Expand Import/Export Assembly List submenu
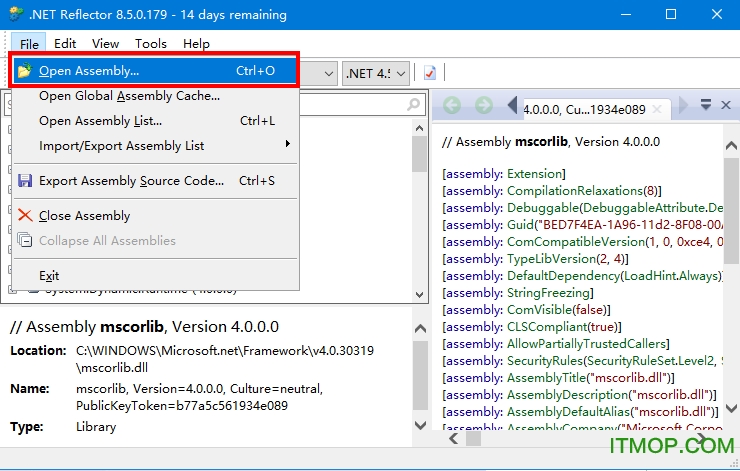The width and height of the screenshot is (740, 471). tap(155, 146)
